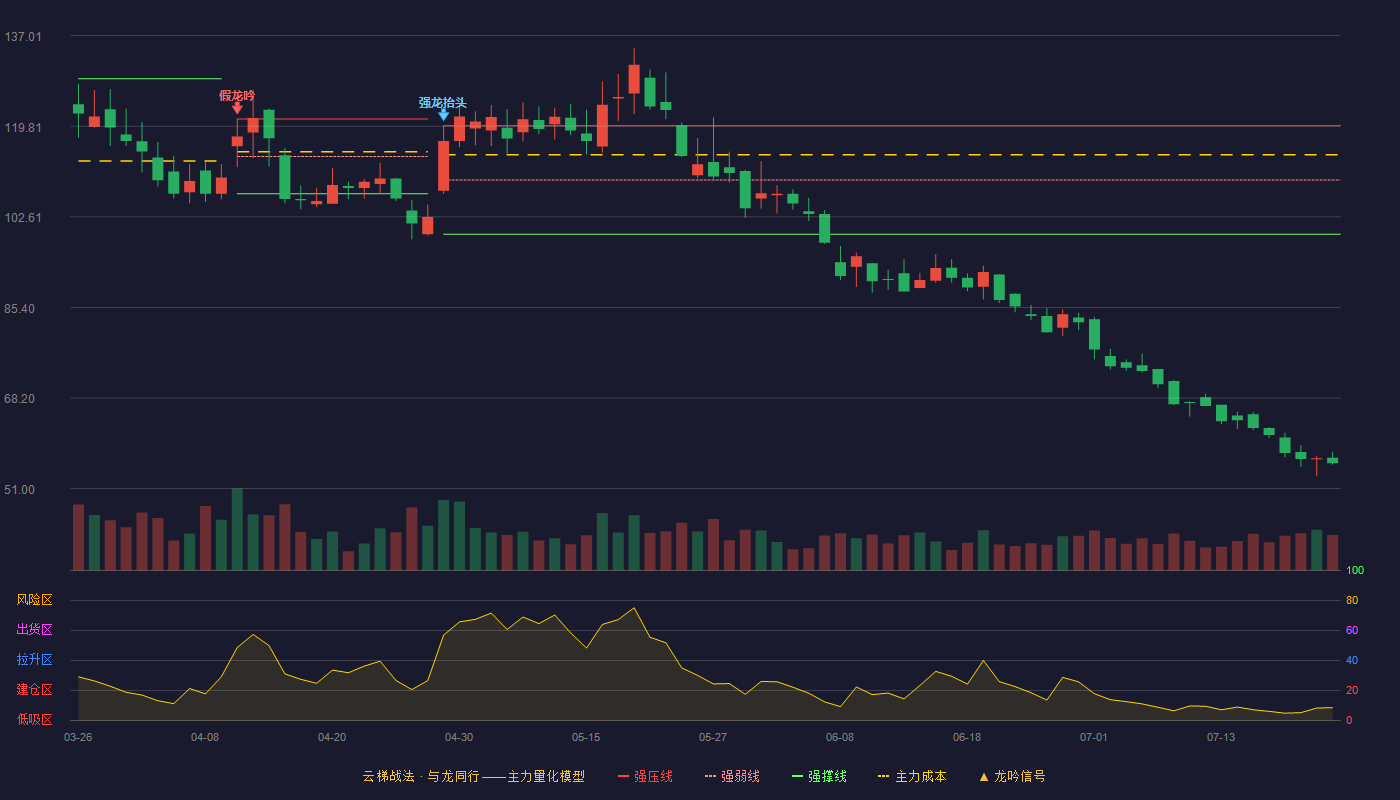
Task: Click the 龙吟信号 triangle legend icon
Action: click(983, 777)
